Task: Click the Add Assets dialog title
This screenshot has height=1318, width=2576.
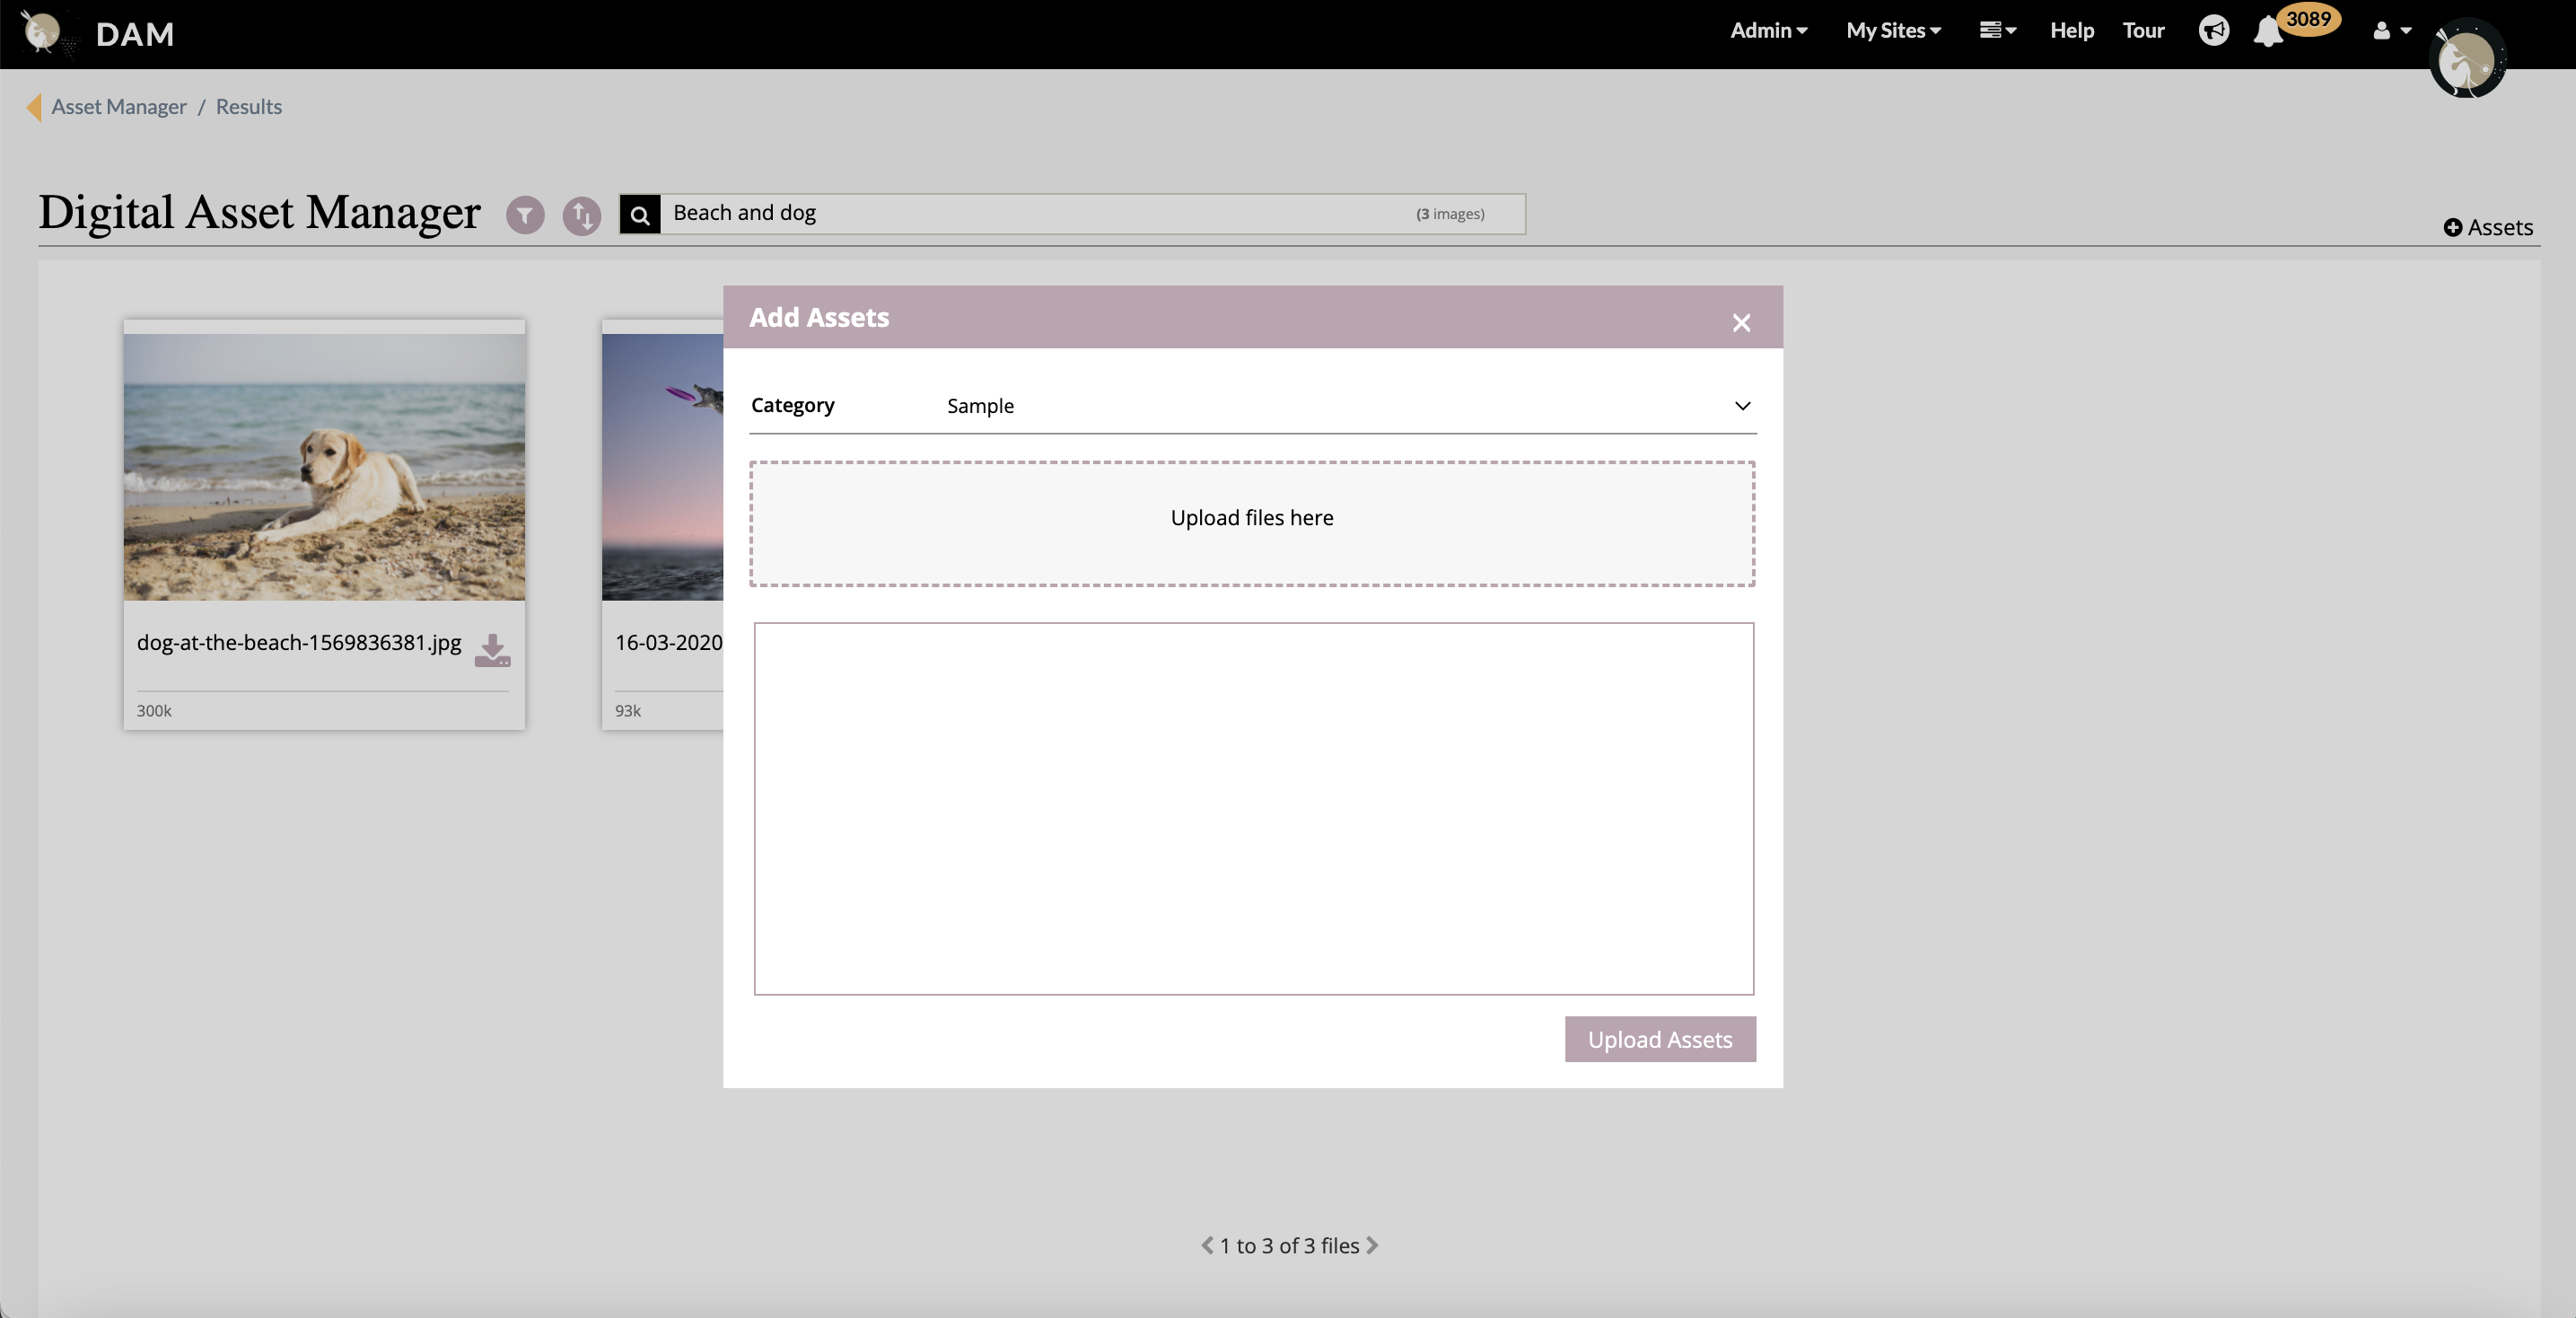Action: pos(819,317)
